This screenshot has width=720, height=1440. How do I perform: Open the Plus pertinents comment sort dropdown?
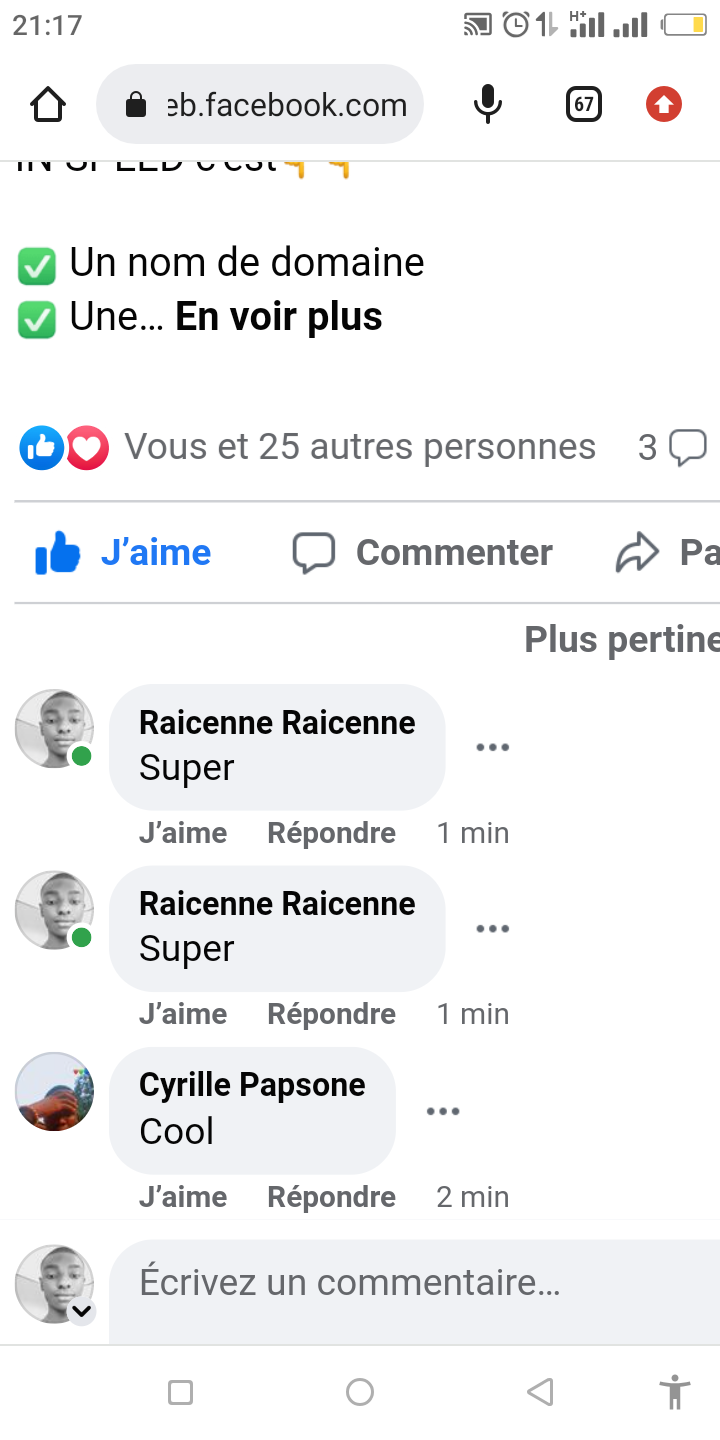pos(622,640)
